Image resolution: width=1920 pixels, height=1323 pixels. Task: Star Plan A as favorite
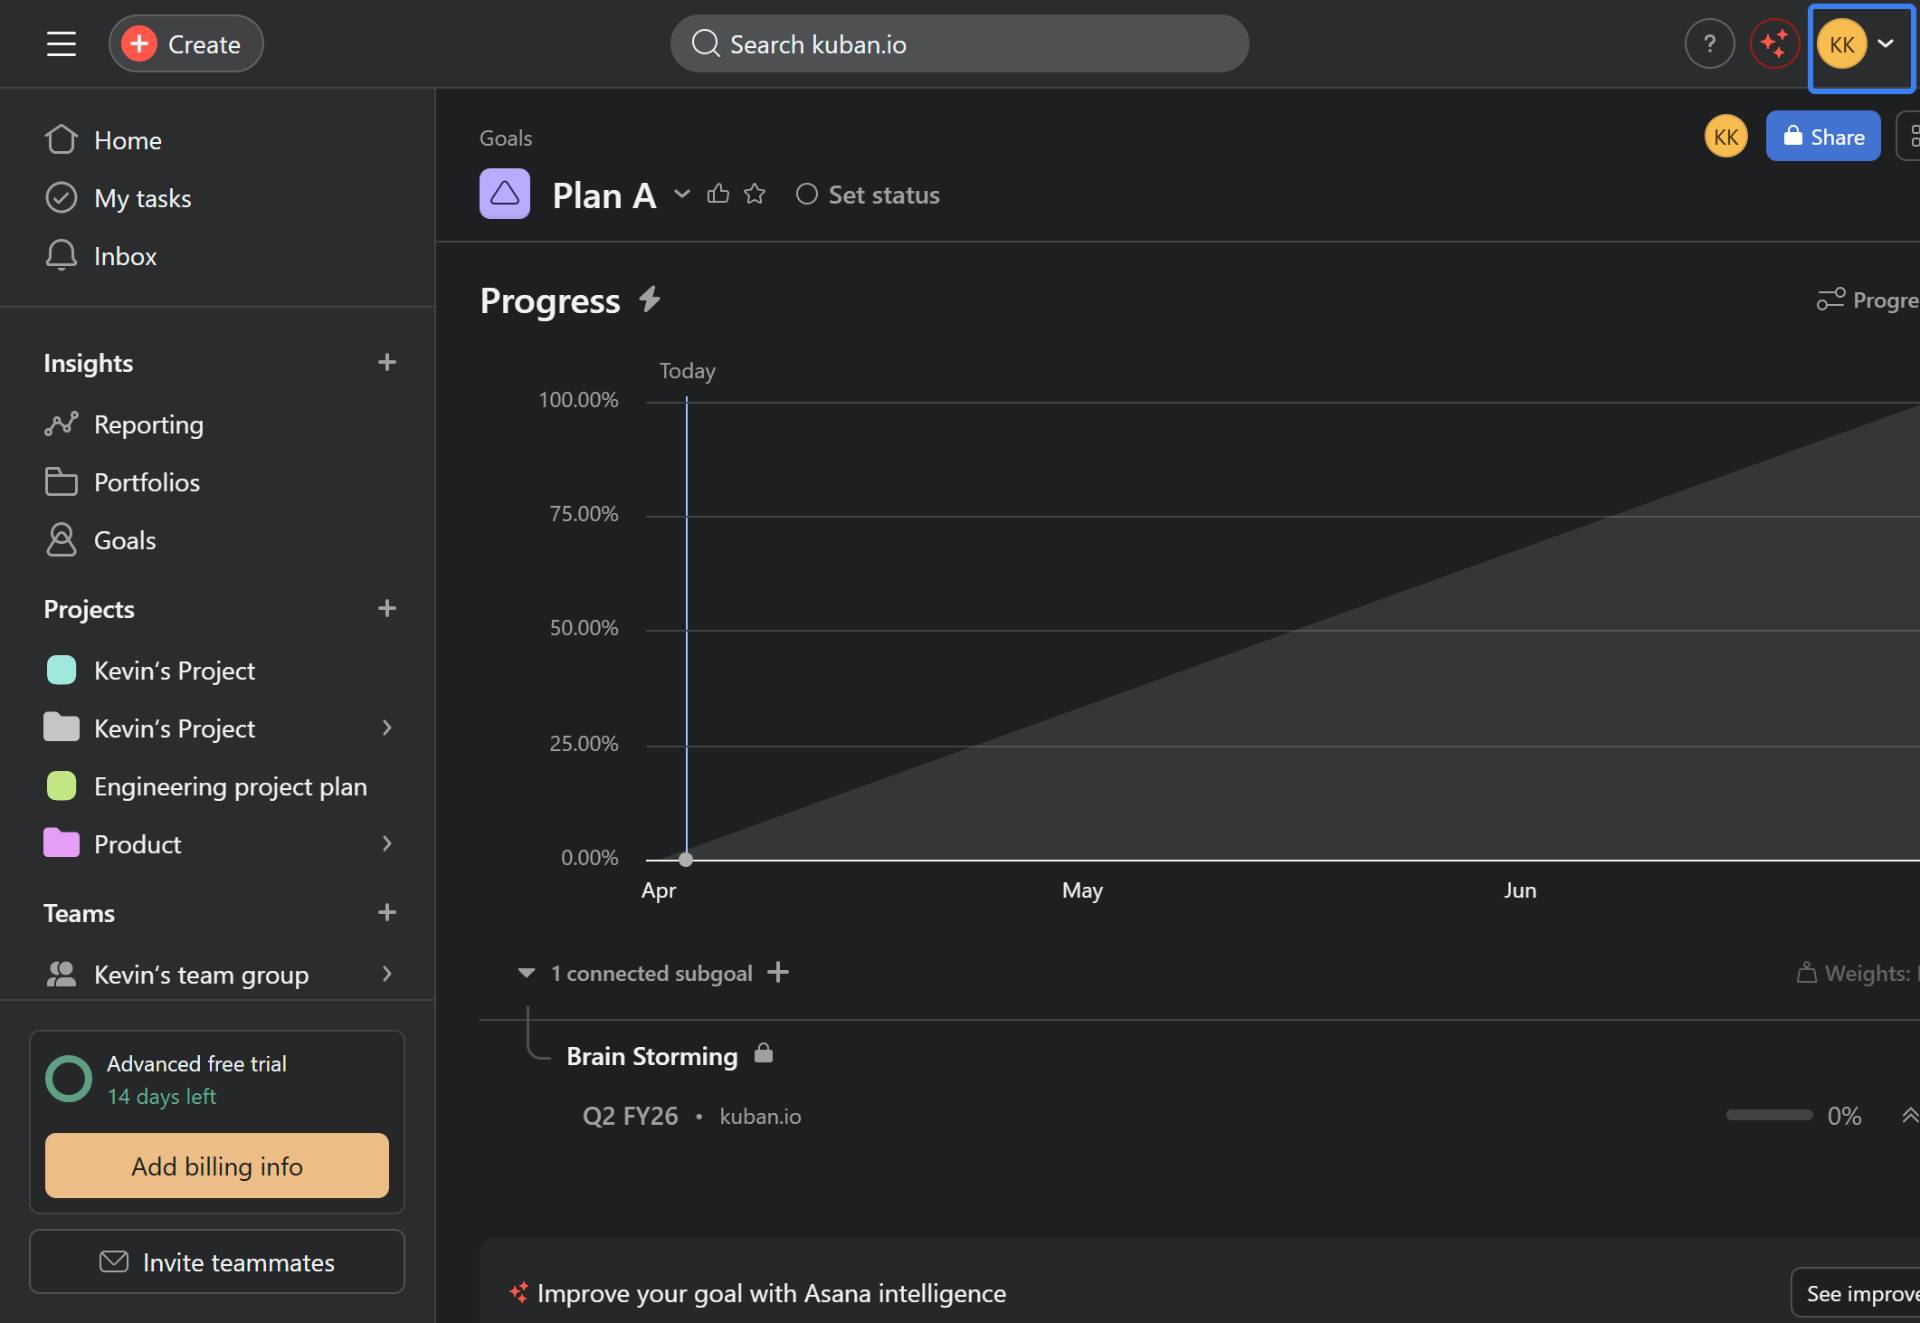coord(755,194)
